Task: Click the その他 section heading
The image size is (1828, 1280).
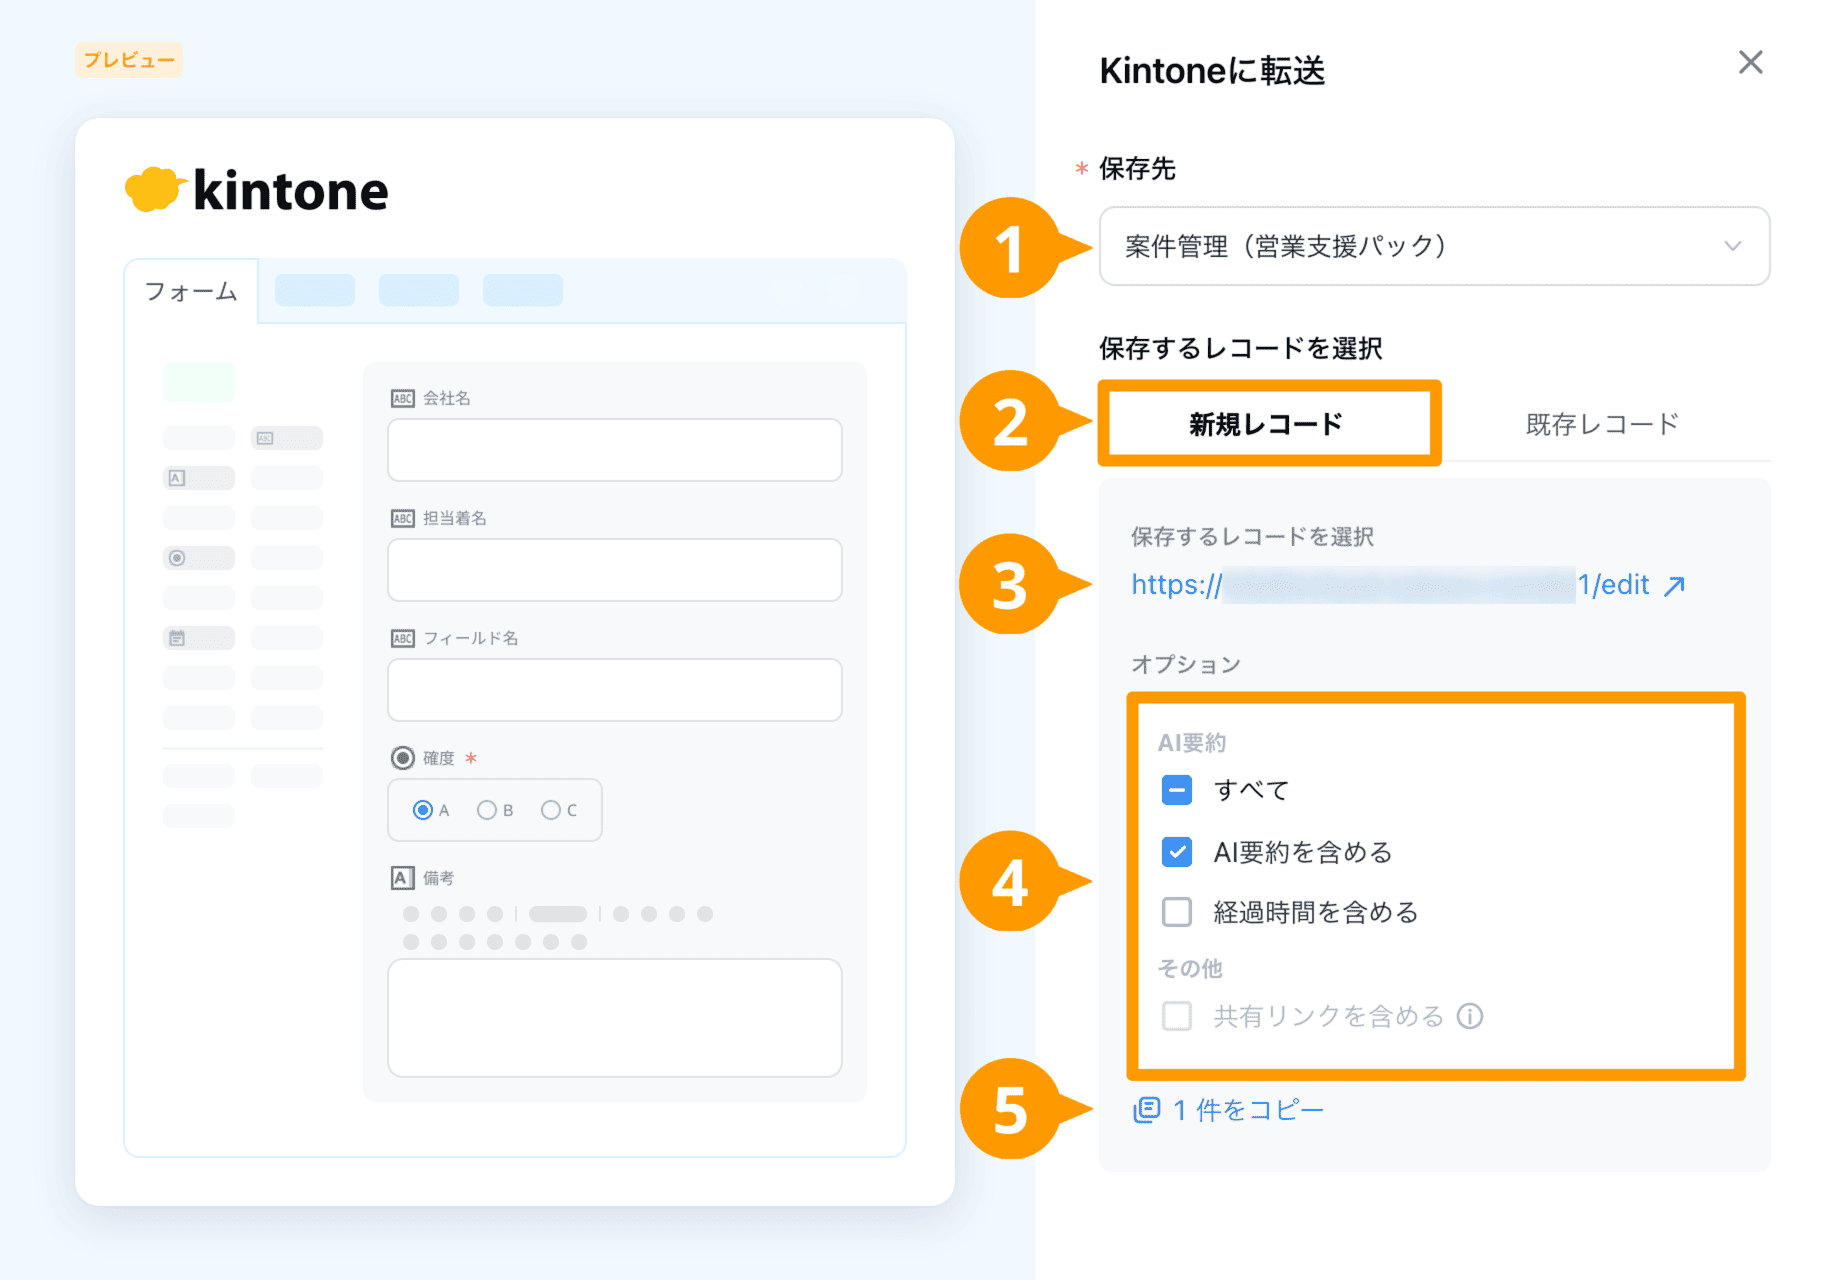Action: [1190, 968]
